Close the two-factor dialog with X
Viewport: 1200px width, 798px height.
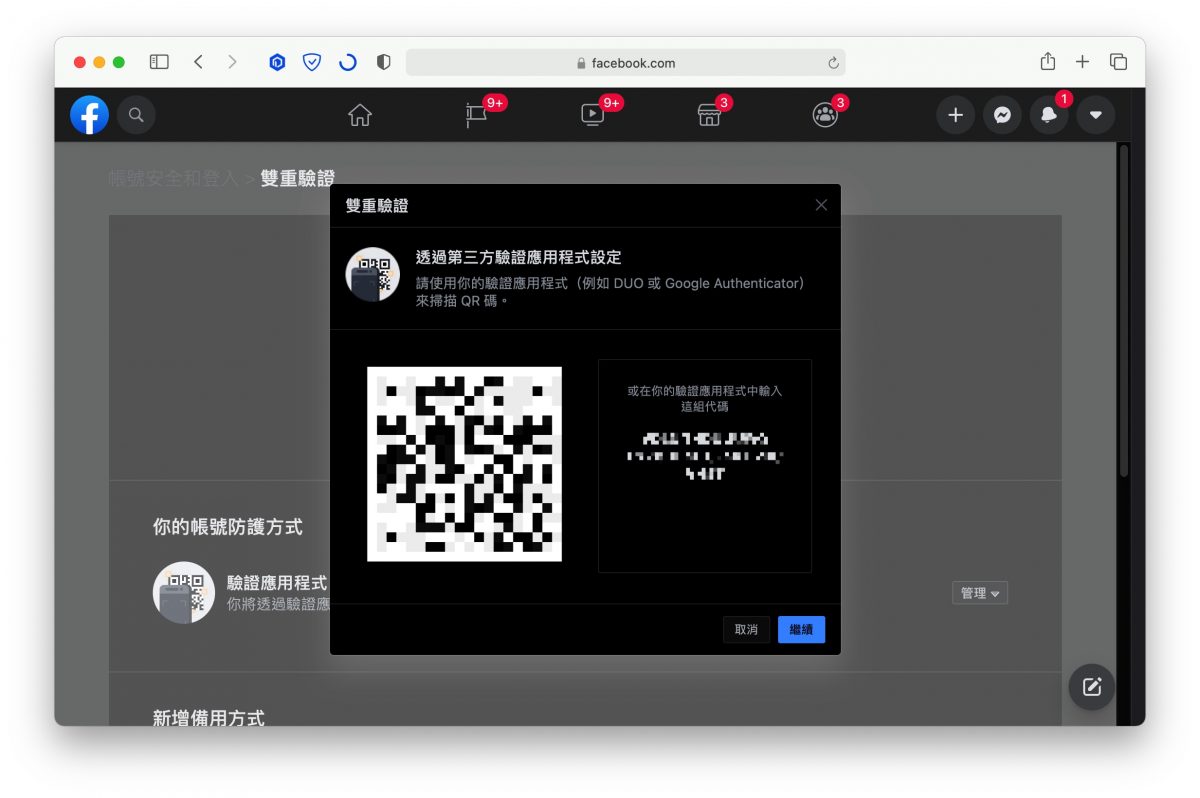pos(821,205)
